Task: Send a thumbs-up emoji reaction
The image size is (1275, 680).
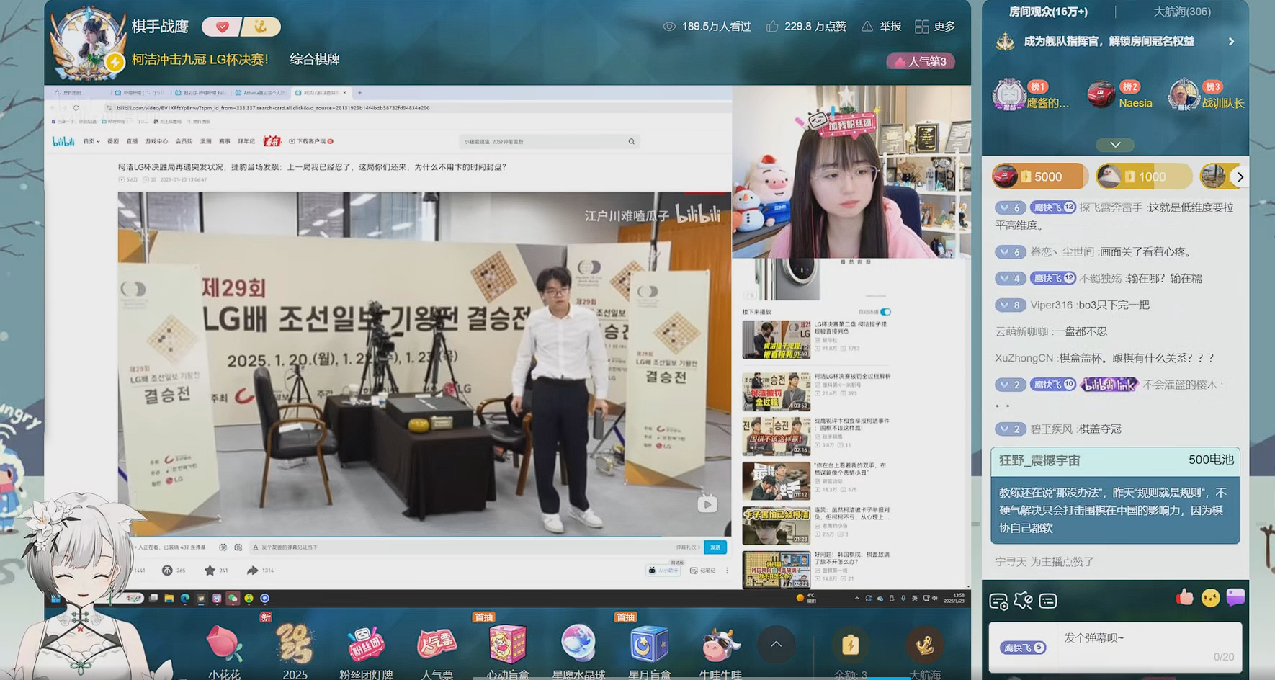Action: click(x=1185, y=597)
